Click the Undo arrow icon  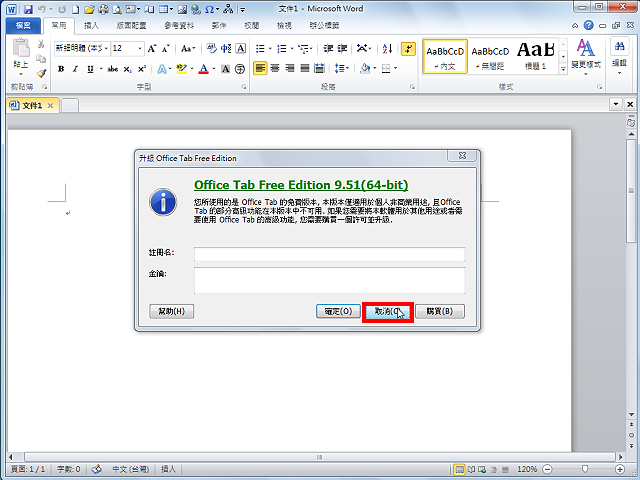(x=42, y=9)
